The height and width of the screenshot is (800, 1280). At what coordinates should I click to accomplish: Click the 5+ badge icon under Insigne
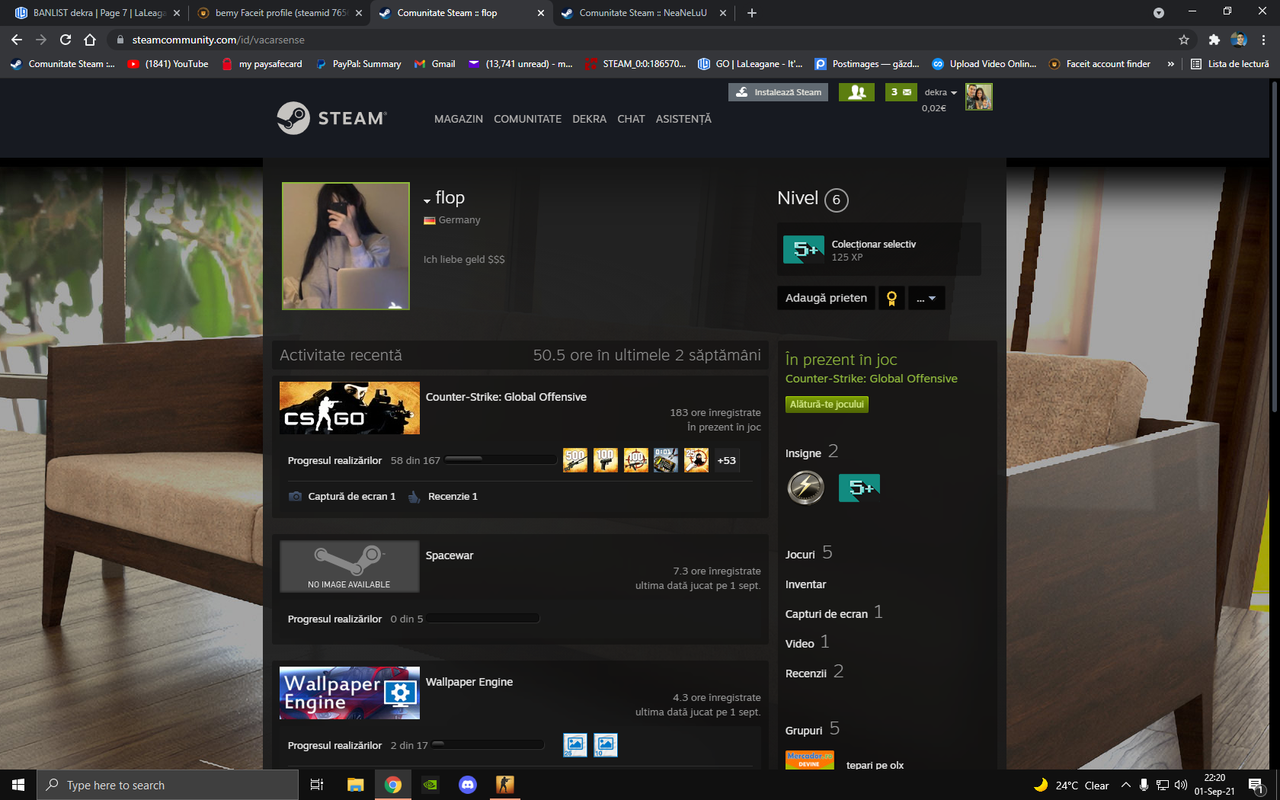859,487
